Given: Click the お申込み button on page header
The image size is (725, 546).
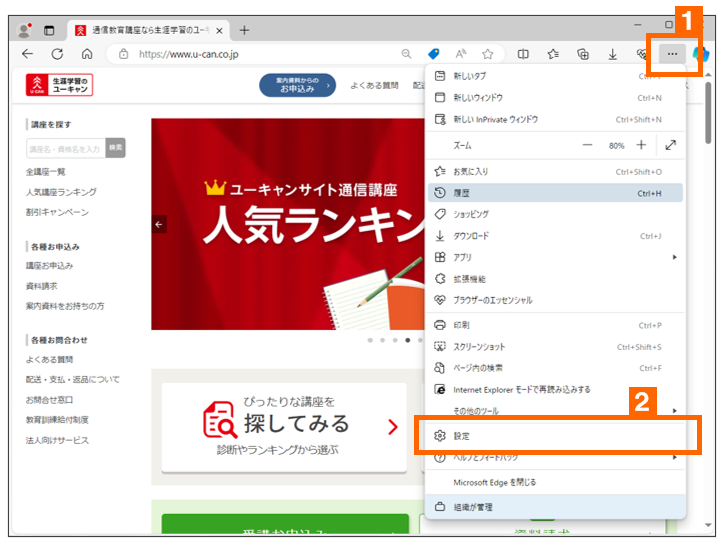Looking at the screenshot, I should coord(297,85).
